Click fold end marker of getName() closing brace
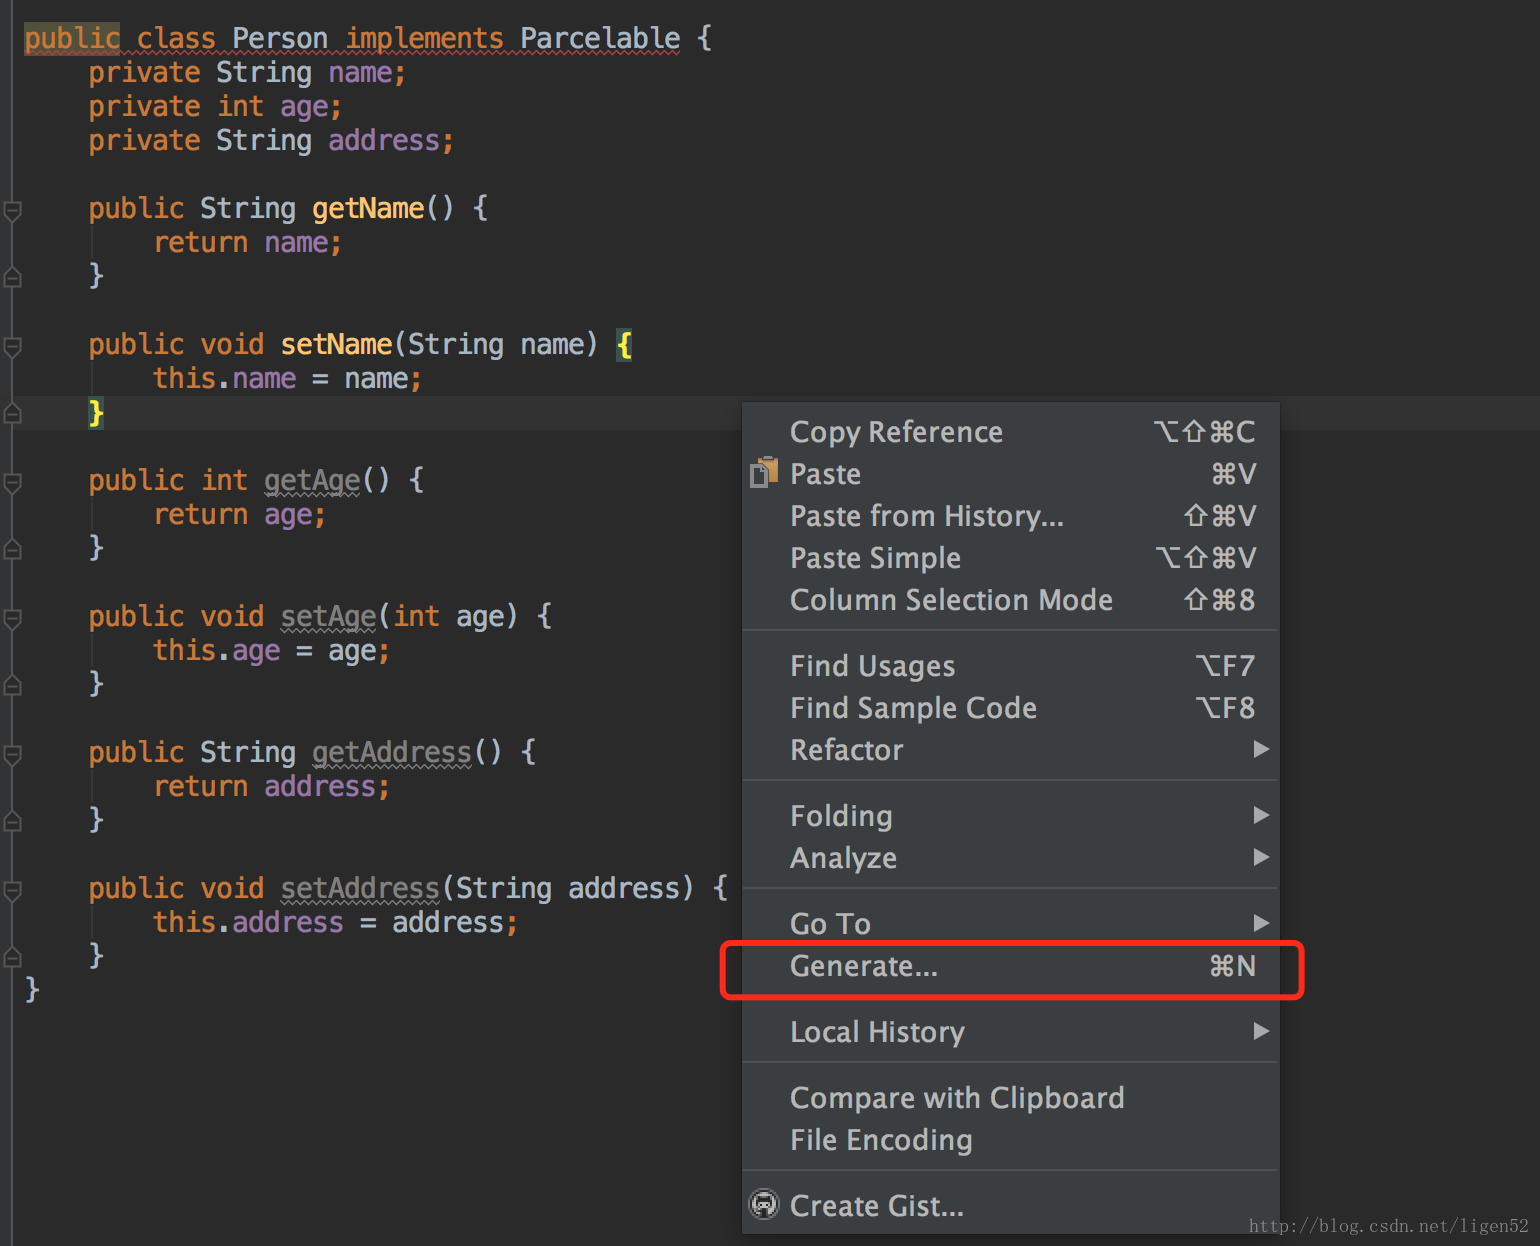1540x1246 pixels. [12, 277]
